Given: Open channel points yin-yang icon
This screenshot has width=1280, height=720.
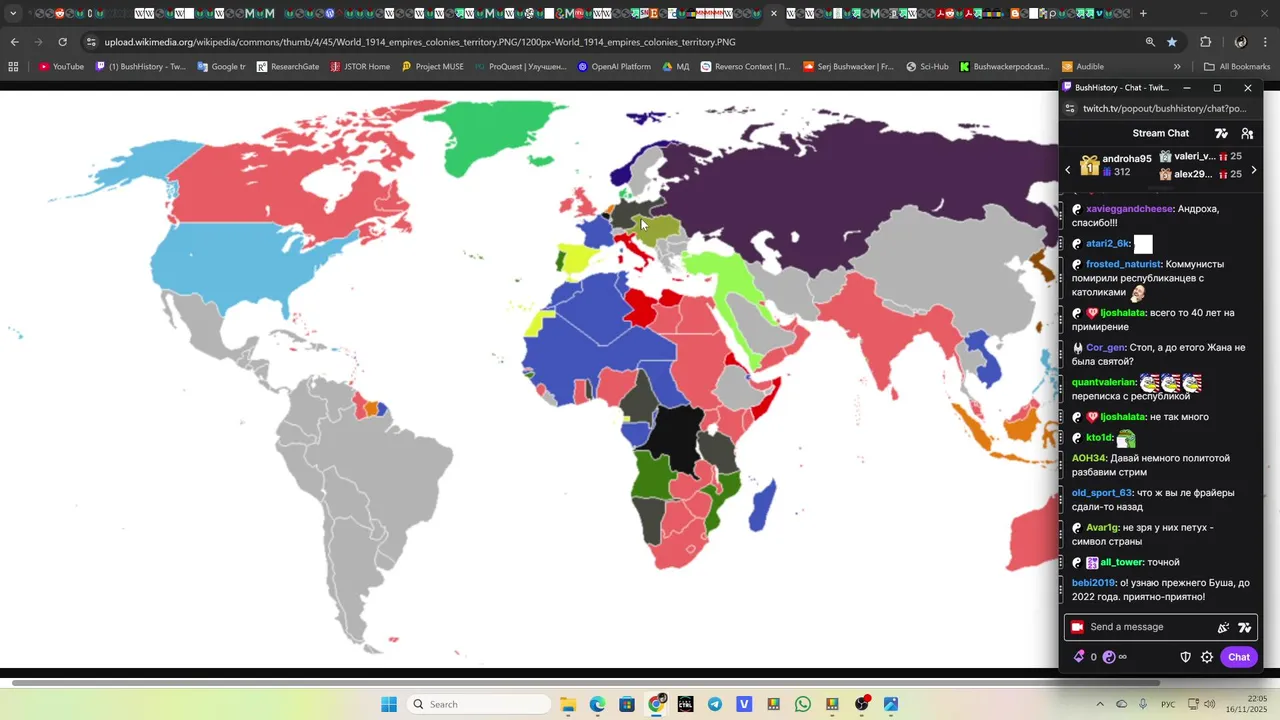Looking at the screenshot, I should 1109,657.
